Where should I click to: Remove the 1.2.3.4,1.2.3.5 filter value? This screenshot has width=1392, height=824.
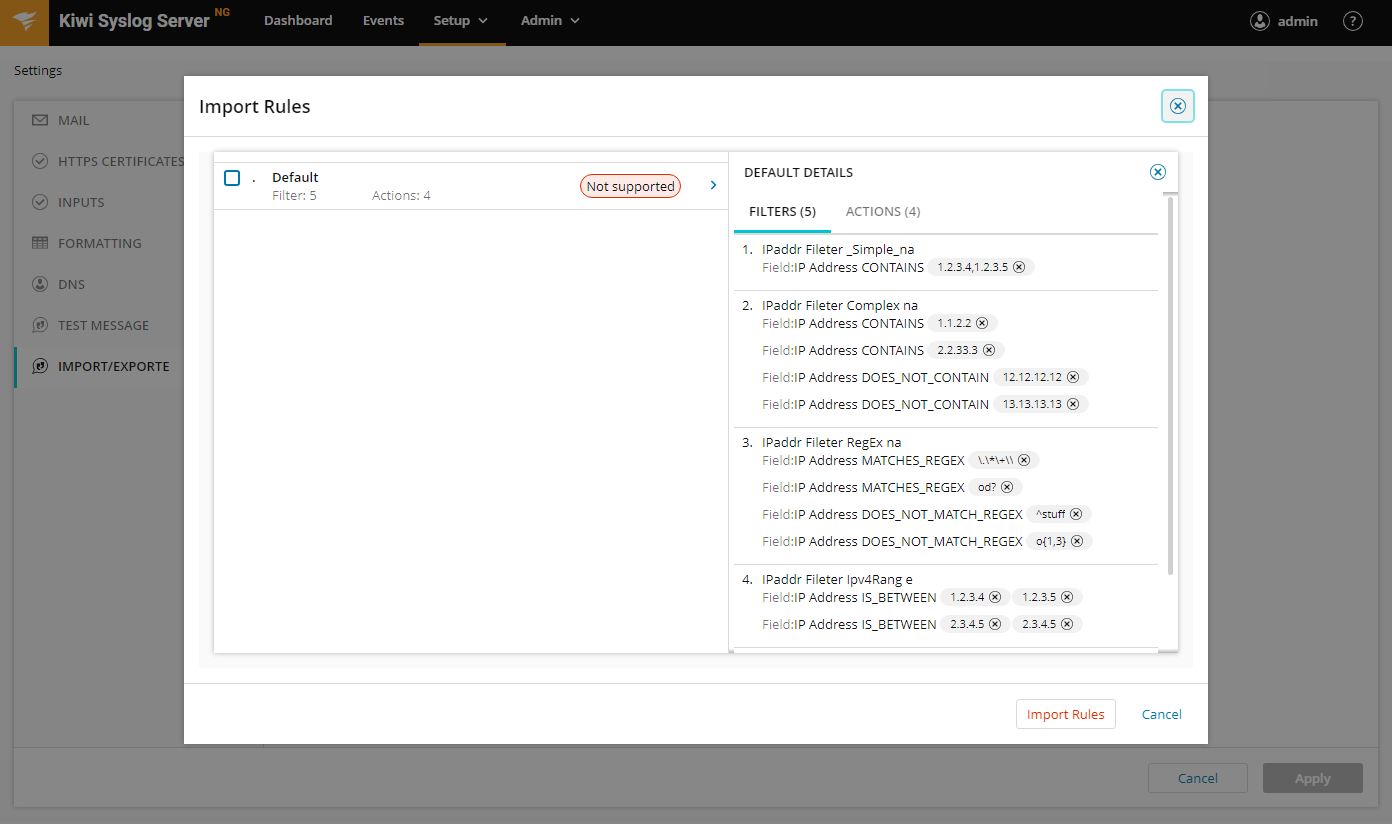tap(1019, 267)
